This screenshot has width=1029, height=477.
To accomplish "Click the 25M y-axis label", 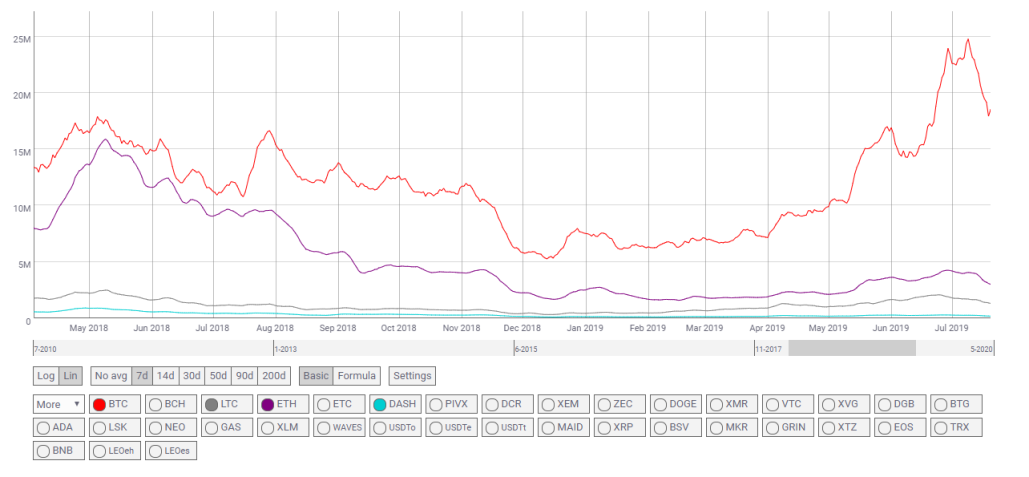I will pyautogui.click(x=22, y=39).
